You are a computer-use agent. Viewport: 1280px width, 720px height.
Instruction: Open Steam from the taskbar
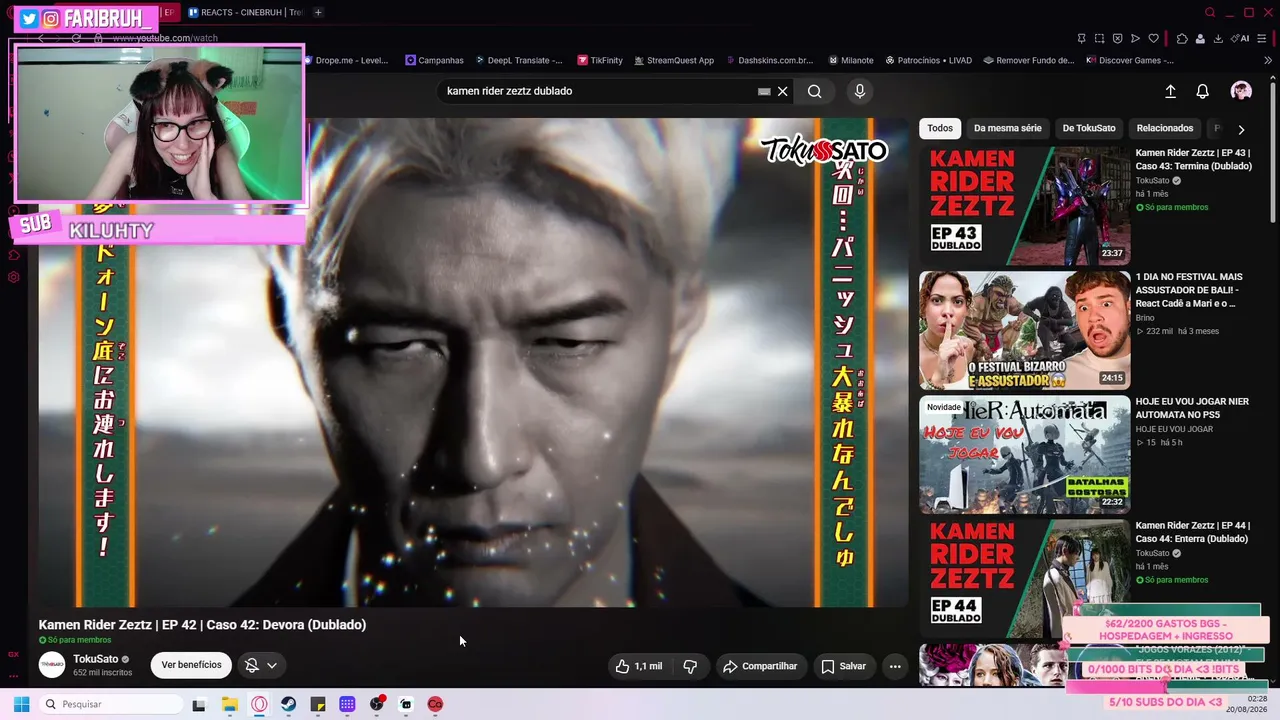288,705
